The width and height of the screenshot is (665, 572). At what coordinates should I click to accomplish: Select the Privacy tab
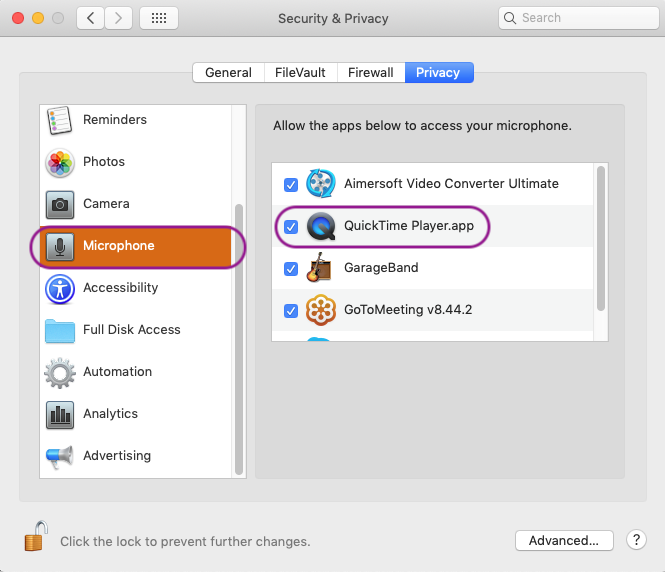[439, 73]
